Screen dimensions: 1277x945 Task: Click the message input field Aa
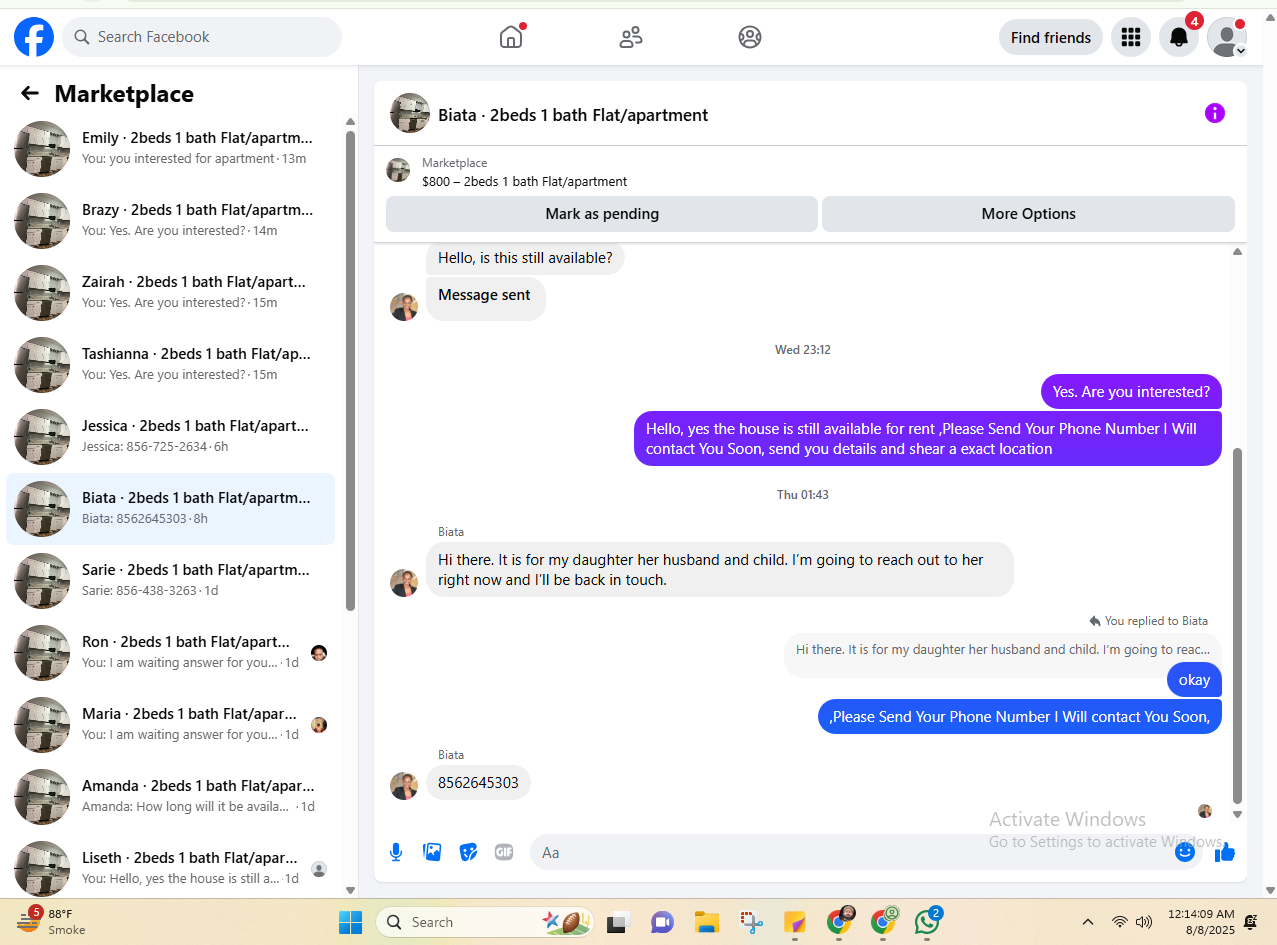(850, 852)
